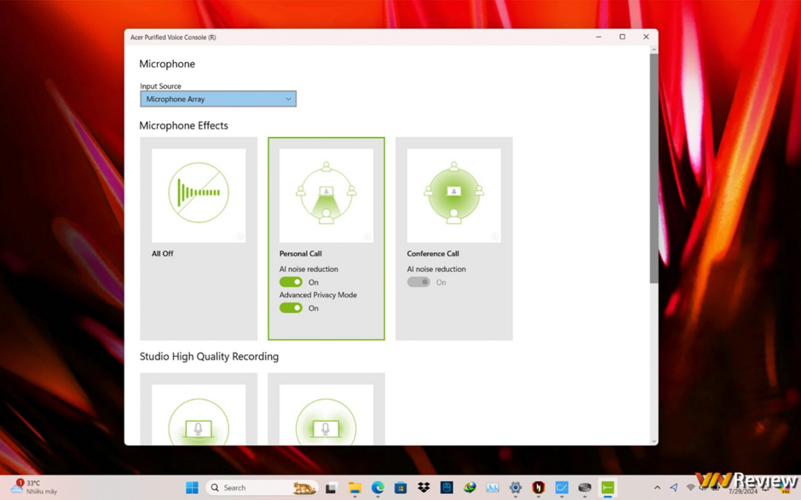Screen dimensions: 801x500
Task: Toggle Conference Call AI noise reduction switch
Action: [418, 282]
